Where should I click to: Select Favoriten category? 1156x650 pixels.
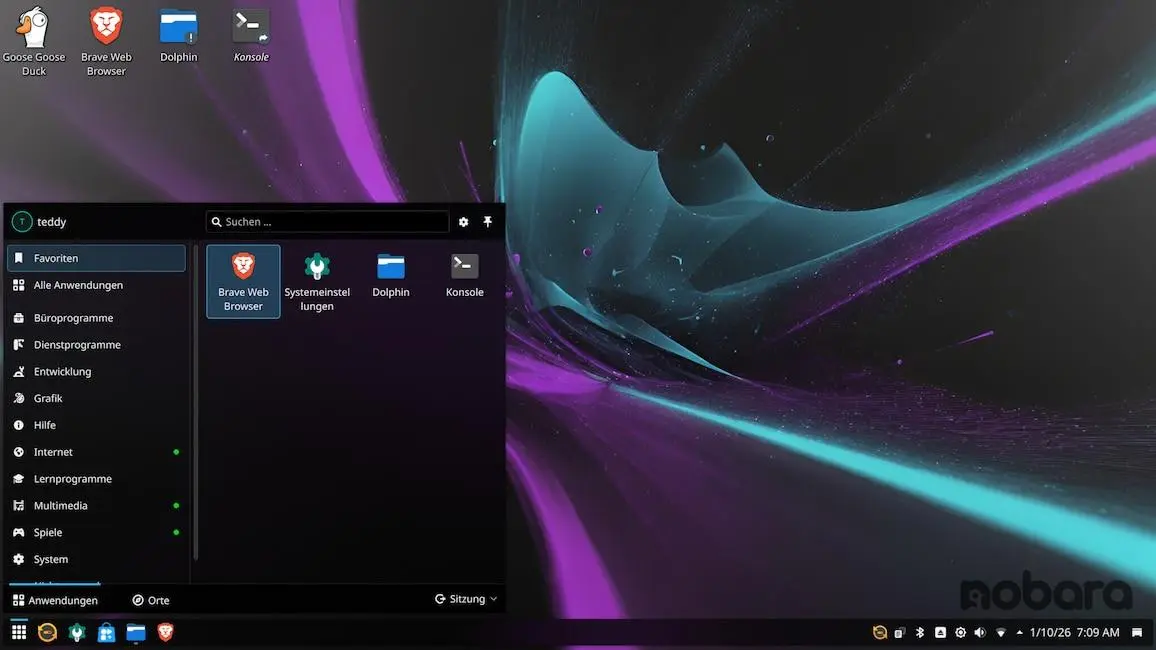[x=96, y=258]
